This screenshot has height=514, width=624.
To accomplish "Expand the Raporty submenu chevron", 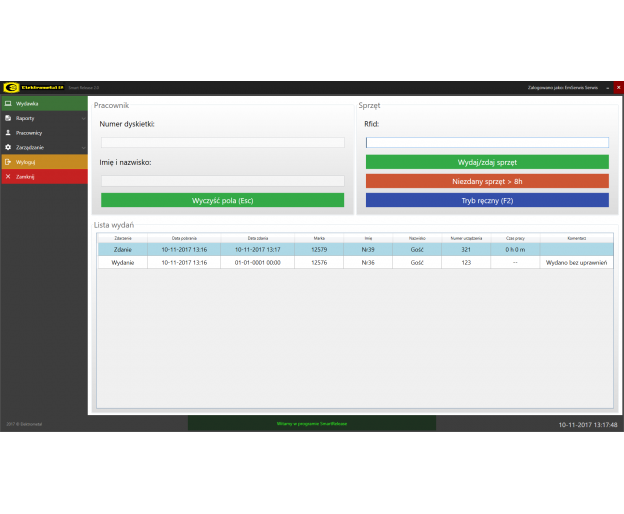I will pos(83,118).
